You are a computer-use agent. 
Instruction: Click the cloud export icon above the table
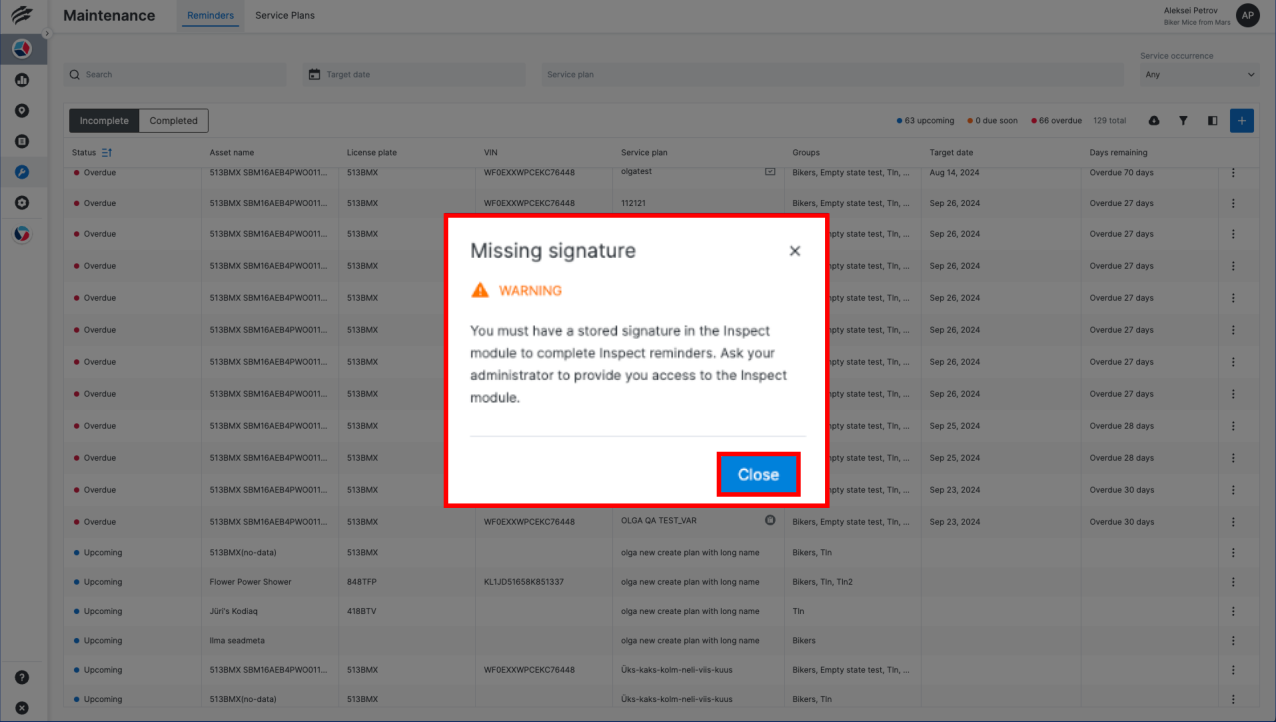coord(1154,120)
